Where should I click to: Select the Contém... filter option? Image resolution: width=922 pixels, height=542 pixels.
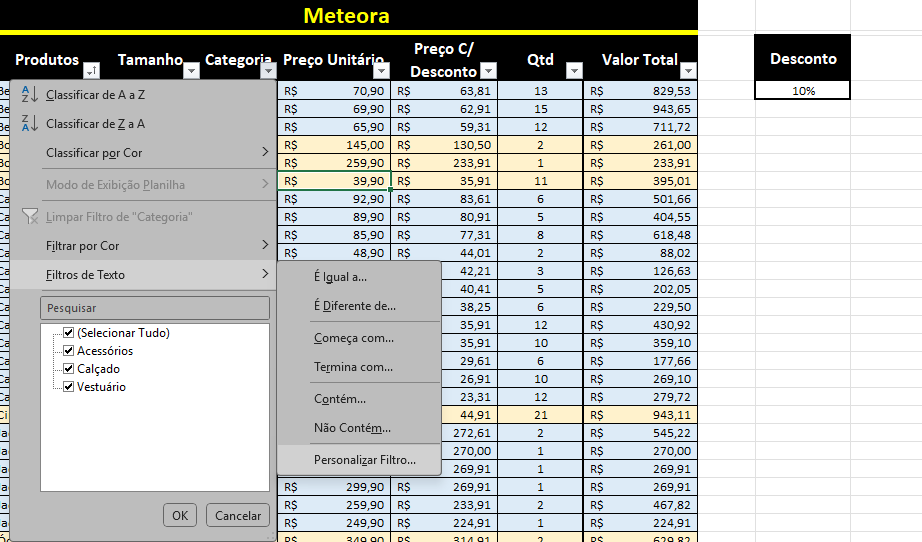pos(359,399)
